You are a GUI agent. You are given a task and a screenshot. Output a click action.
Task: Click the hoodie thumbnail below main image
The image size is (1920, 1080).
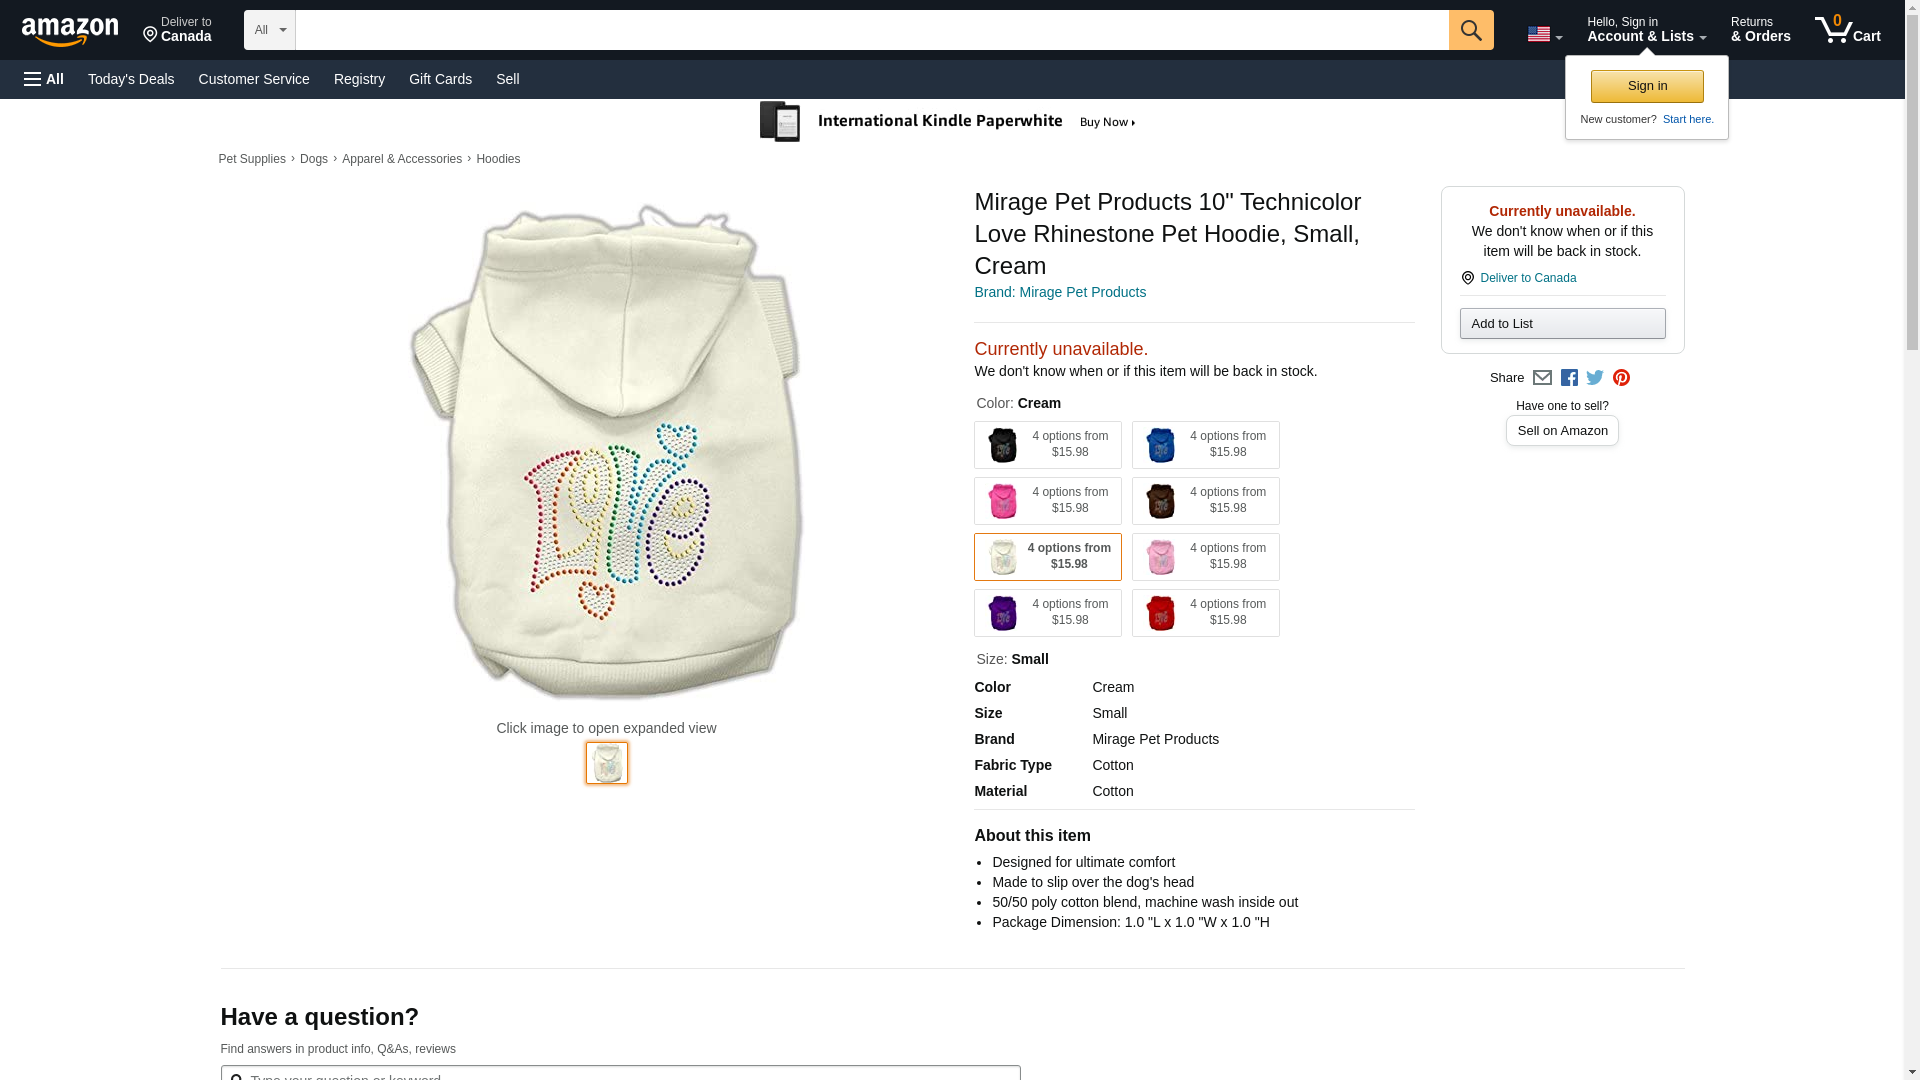pos(607,763)
